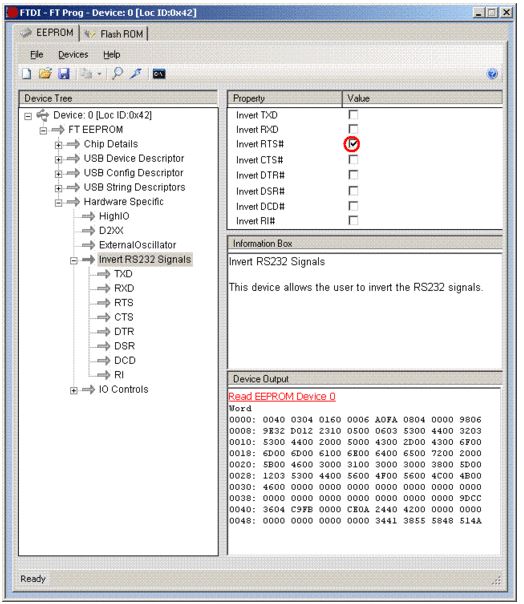Toggle the Invert DSR# checkbox
This screenshot has width=524, height=604.
[x=353, y=191]
